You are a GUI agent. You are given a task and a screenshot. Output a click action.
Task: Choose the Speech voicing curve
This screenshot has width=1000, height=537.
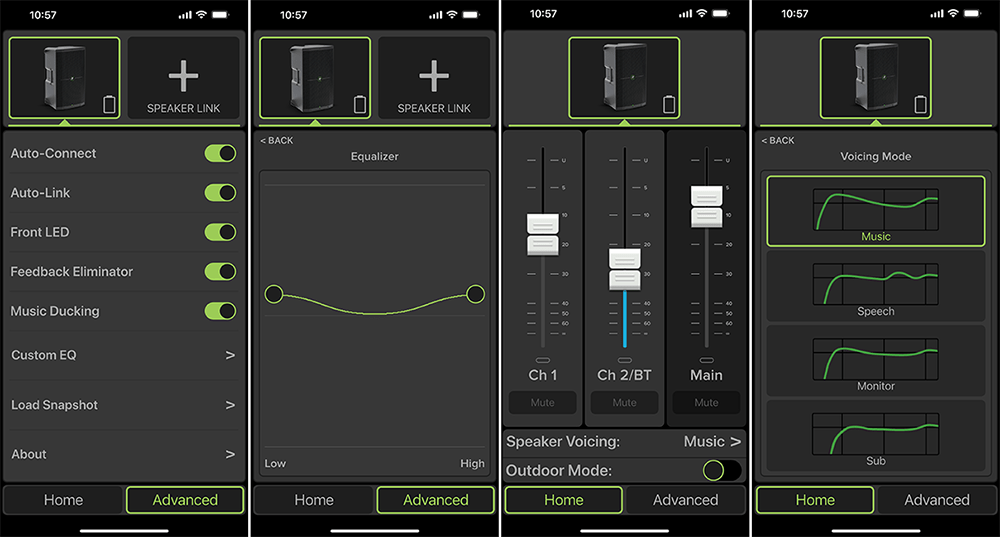pos(875,286)
